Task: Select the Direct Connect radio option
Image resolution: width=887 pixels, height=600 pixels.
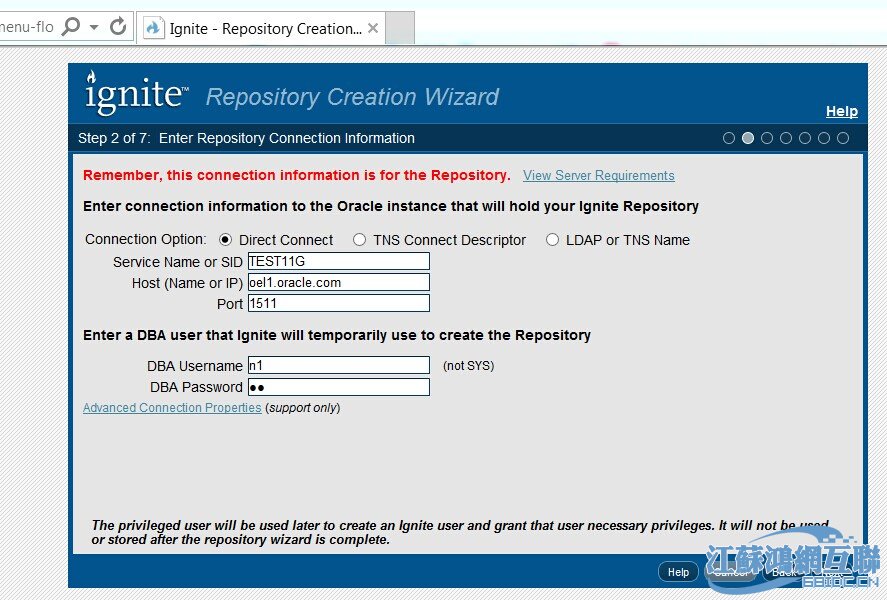Action: pyautogui.click(x=225, y=240)
